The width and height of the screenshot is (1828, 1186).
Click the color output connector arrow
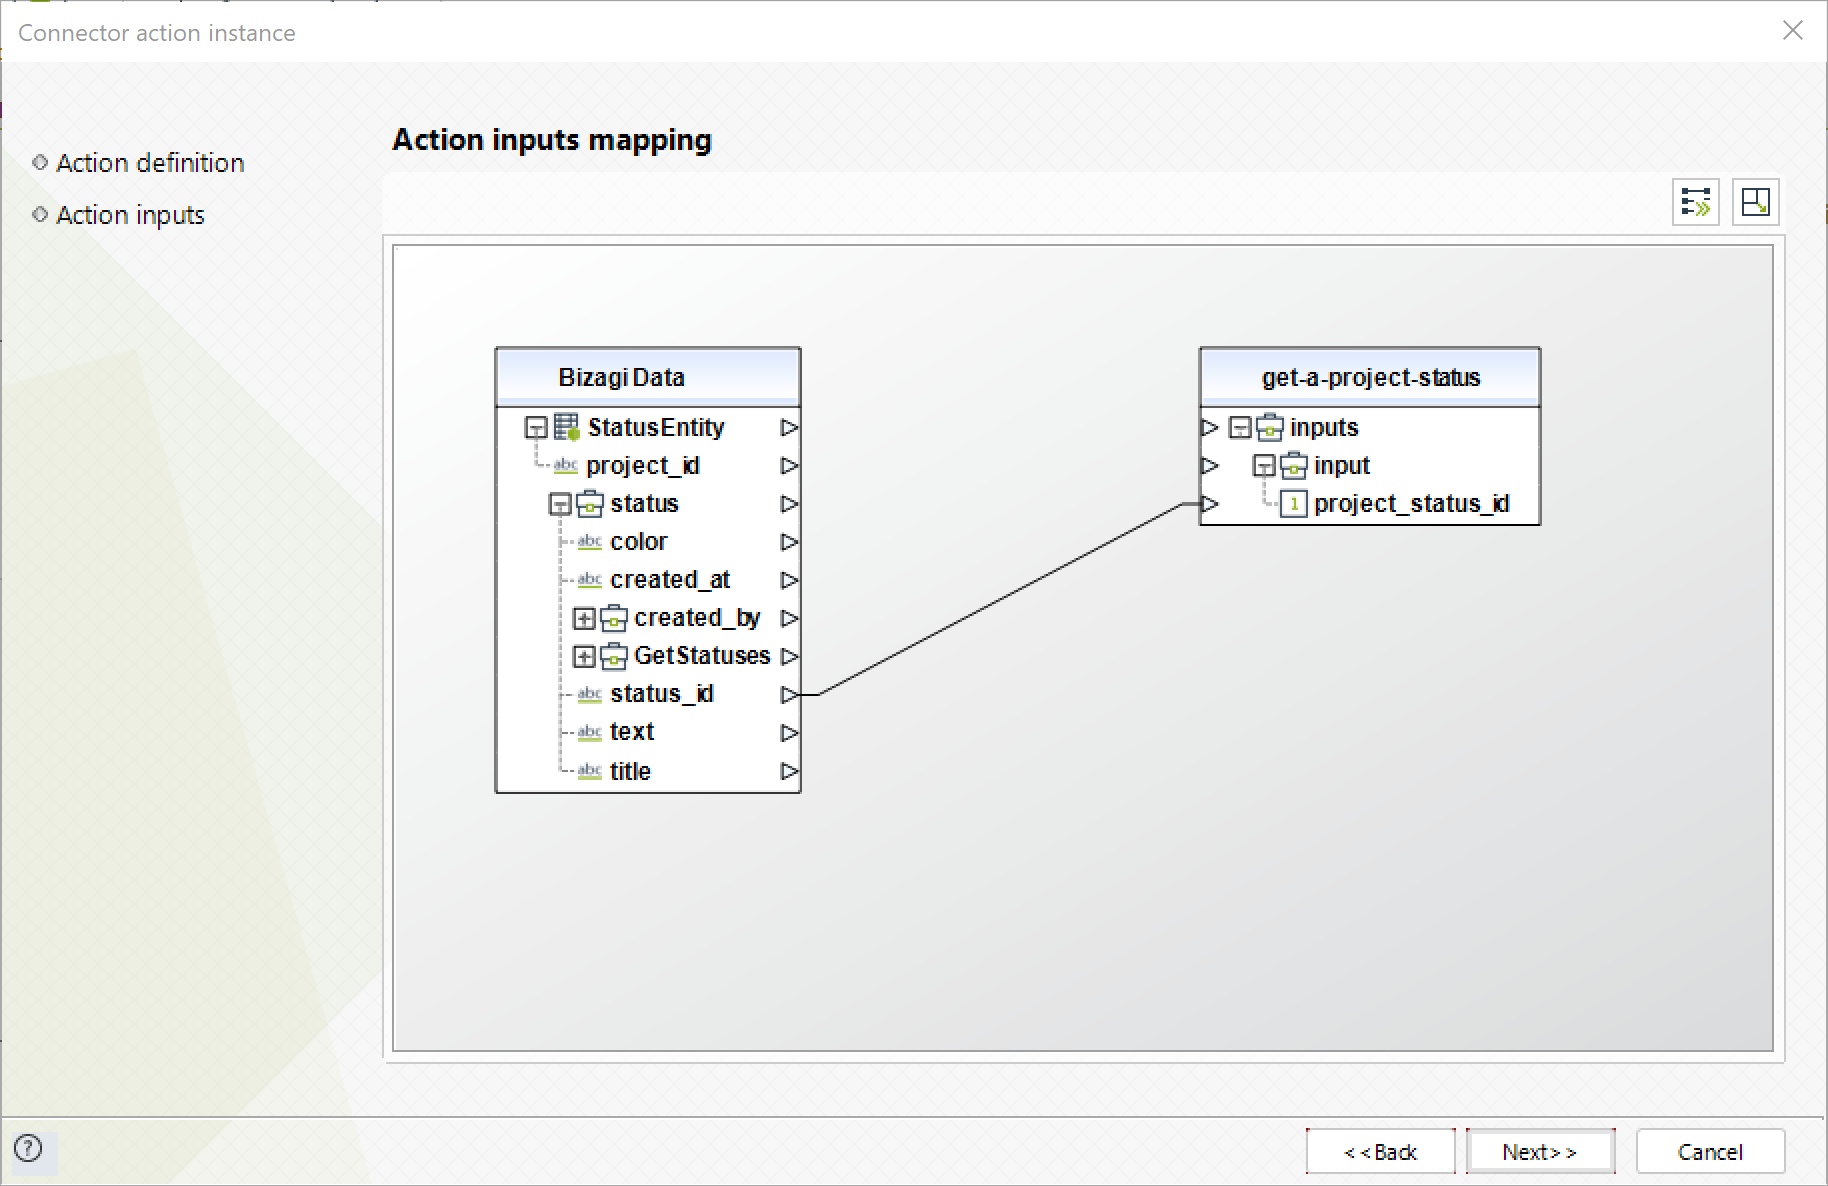point(789,542)
